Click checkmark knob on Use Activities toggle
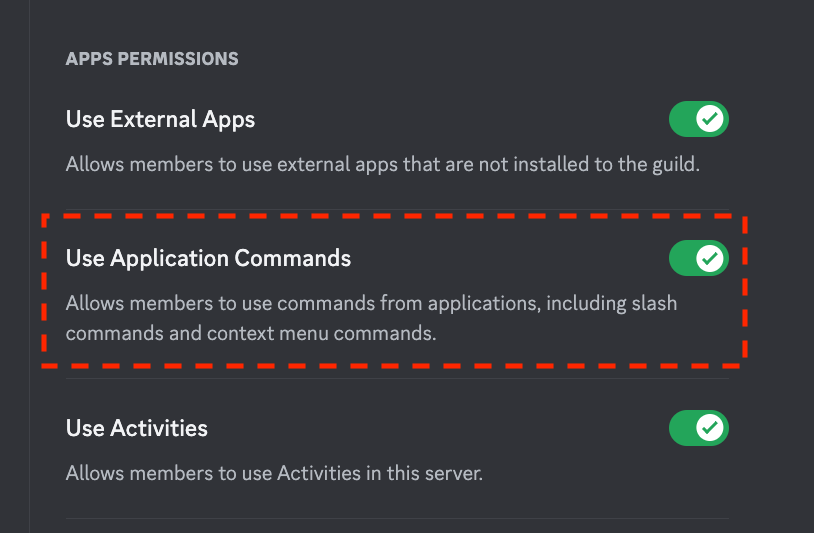Viewport: 814px width, 533px height. click(x=710, y=428)
